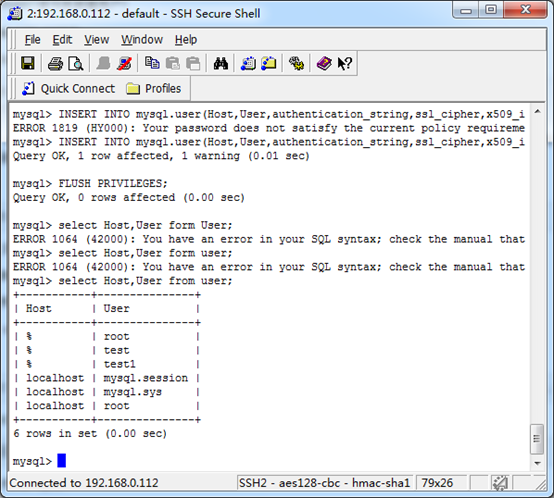The image size is (554, 498).
Task: Open the Help book icon
Action: 324,64
